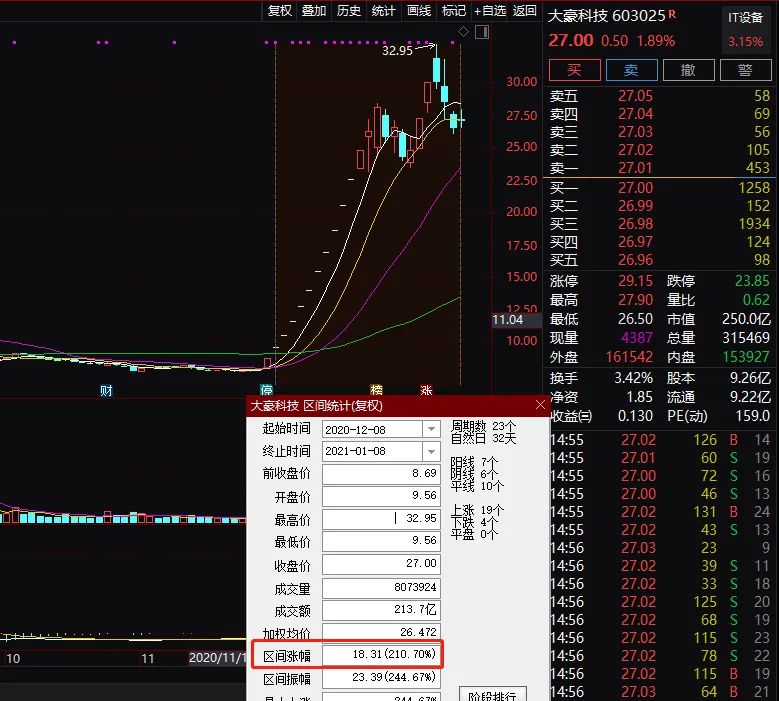Click the 跌停 value 23.85
This screenshot has width=779, height=701.
tap(752, 281)
